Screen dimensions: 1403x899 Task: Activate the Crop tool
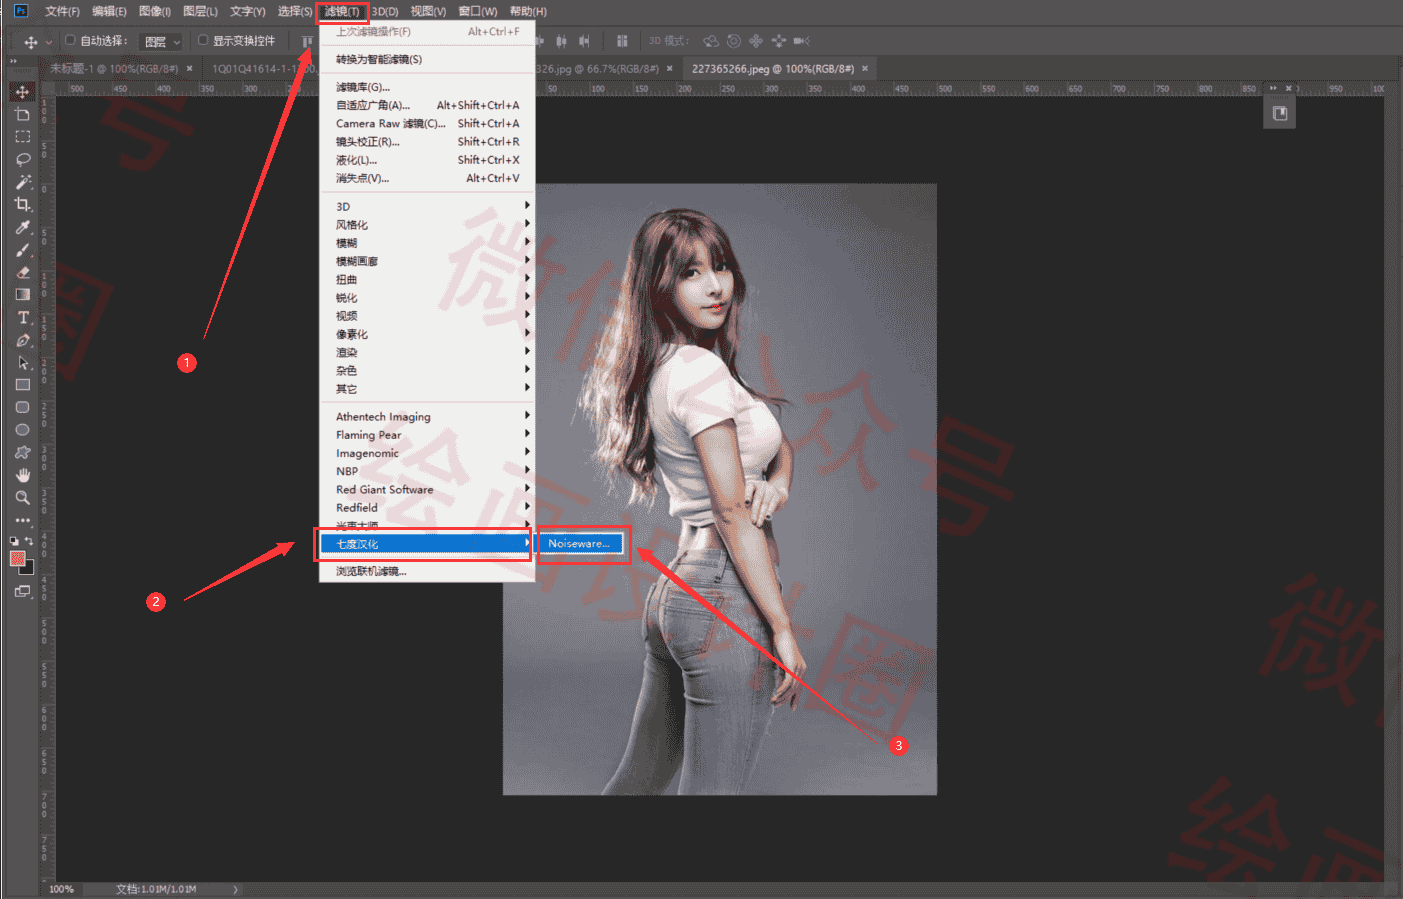pos(22,204)
